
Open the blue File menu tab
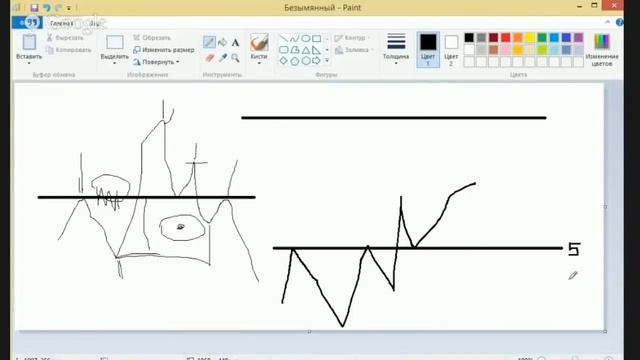coord(27,22)
